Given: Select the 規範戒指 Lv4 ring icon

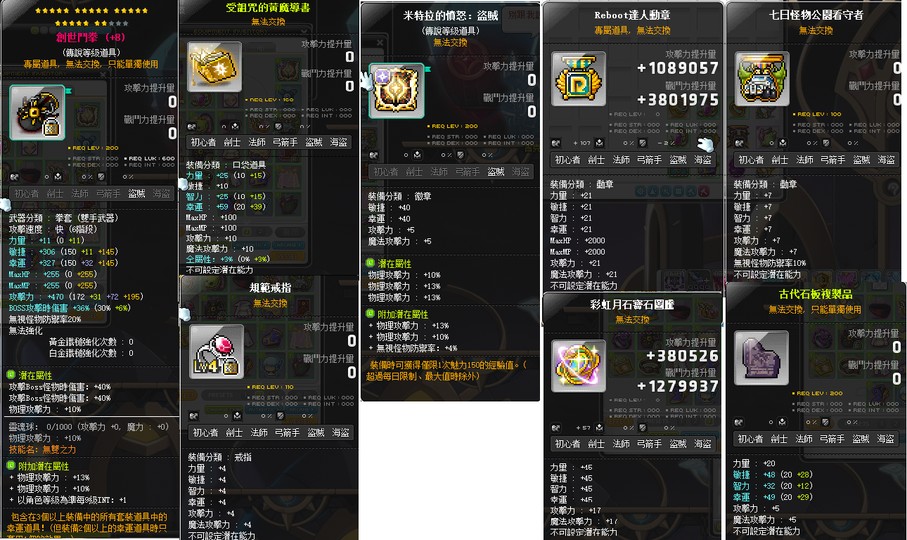Looking at the screenshot, I should 216,352.
